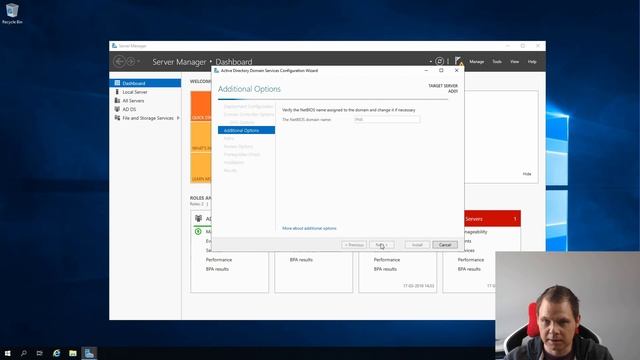Click the NetBIOS domain name field
The image size is (640, 360).
(x=387, y=120)
